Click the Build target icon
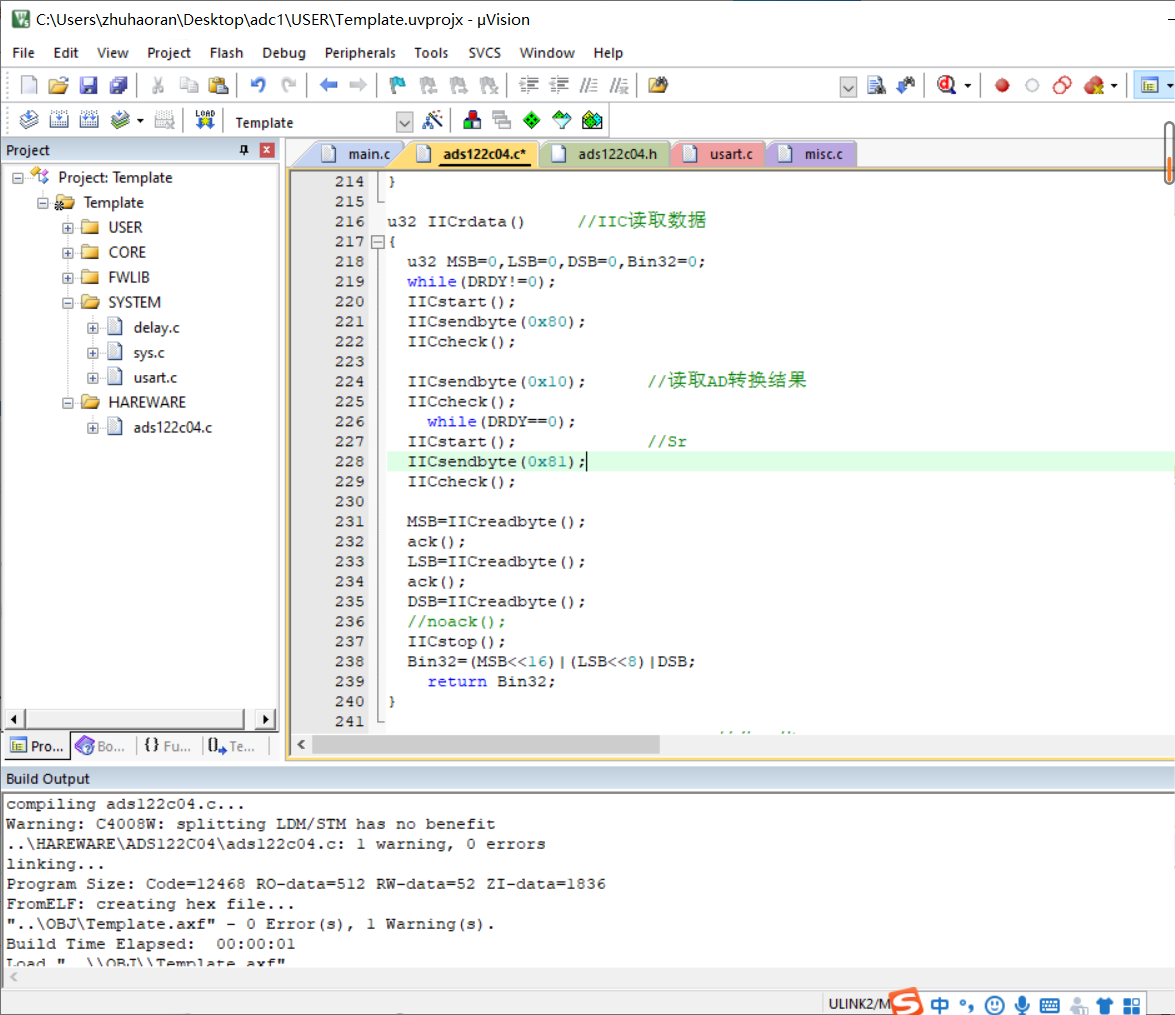Screen dimensions: 1175x1015 59,121
